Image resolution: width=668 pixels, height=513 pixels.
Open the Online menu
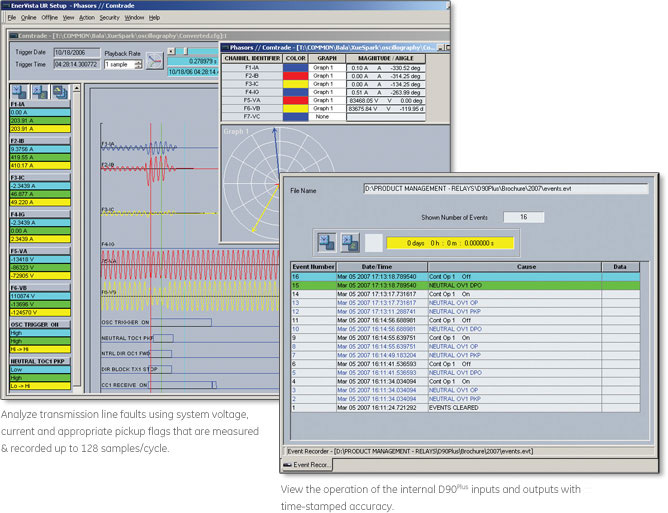click(x=29, y=17)
